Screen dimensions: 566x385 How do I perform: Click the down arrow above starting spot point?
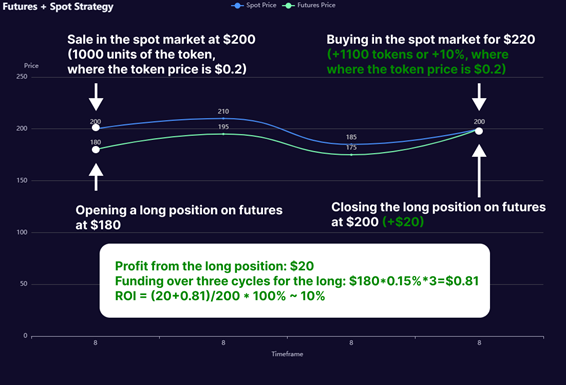(96, 97)
